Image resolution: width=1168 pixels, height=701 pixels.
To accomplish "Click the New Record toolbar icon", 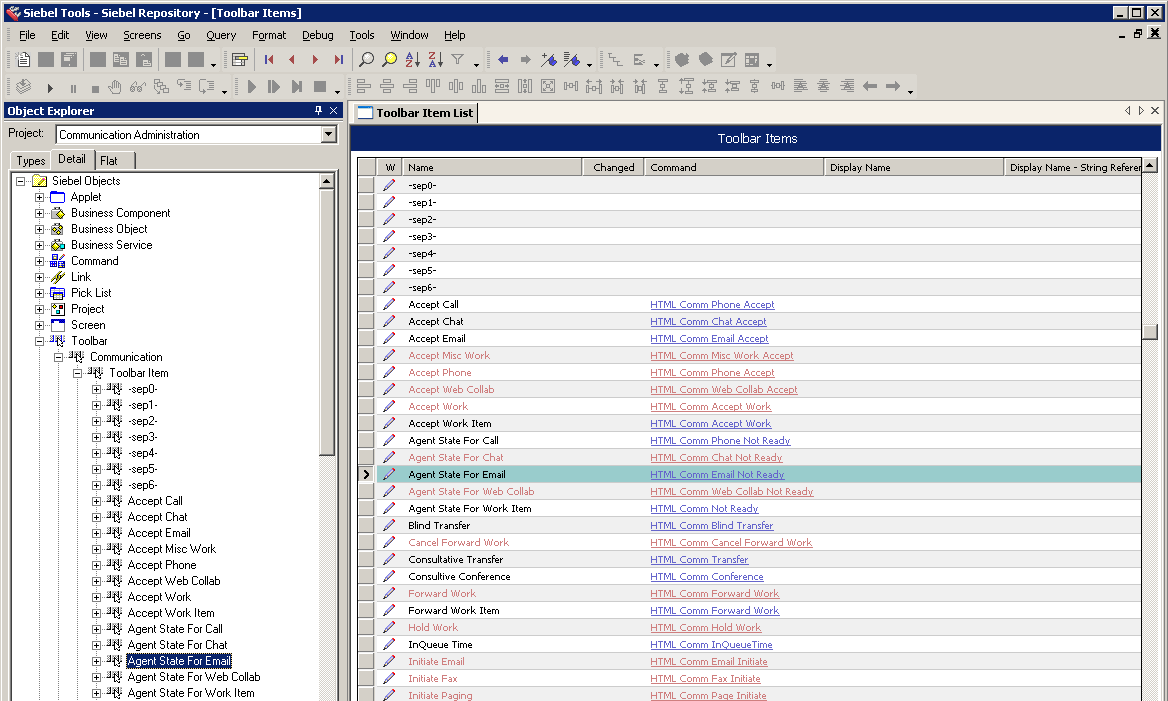I will pos(22,59).
